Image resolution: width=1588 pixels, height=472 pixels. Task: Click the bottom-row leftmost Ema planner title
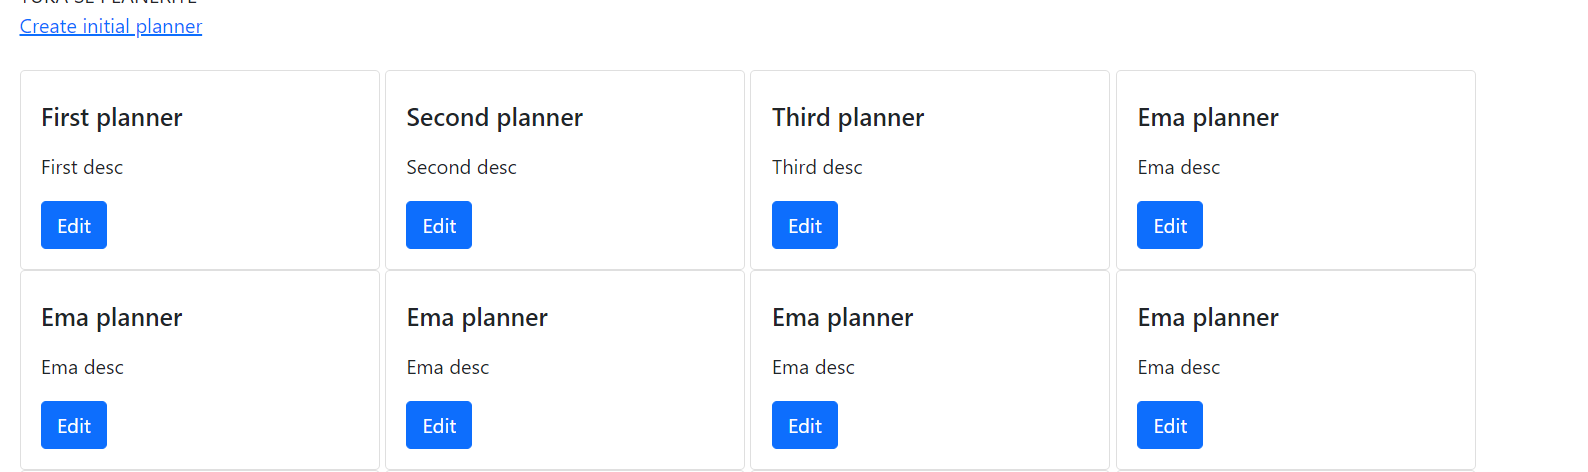[x=112, y=318]
